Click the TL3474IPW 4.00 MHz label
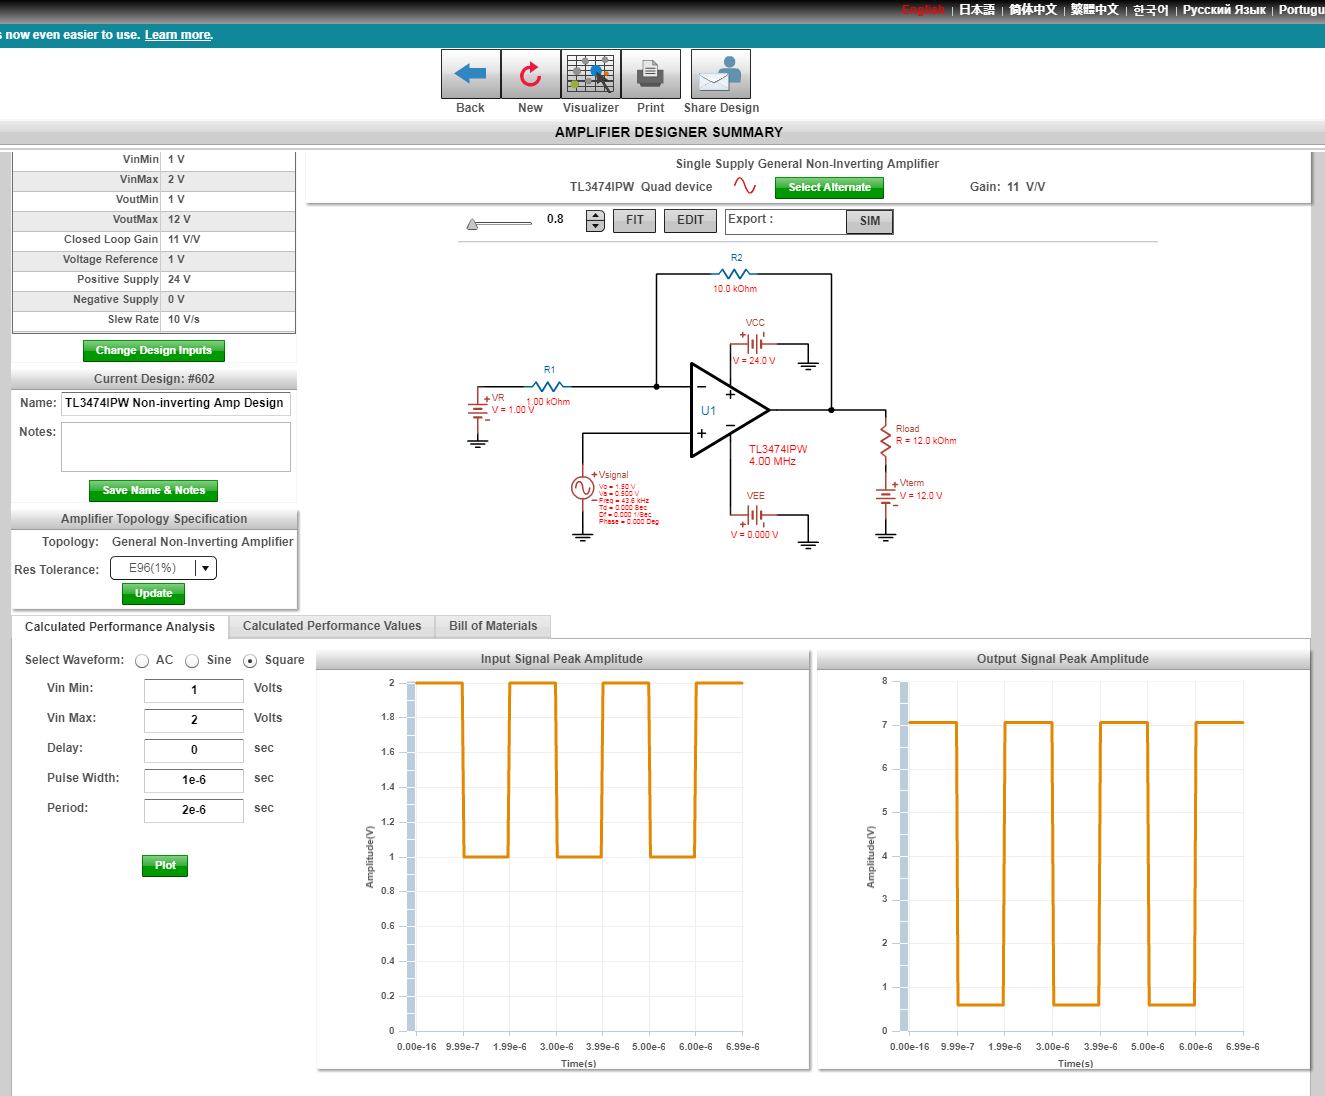Image resolution: width=1325 pixels, height=1096 pixels. 778,456
